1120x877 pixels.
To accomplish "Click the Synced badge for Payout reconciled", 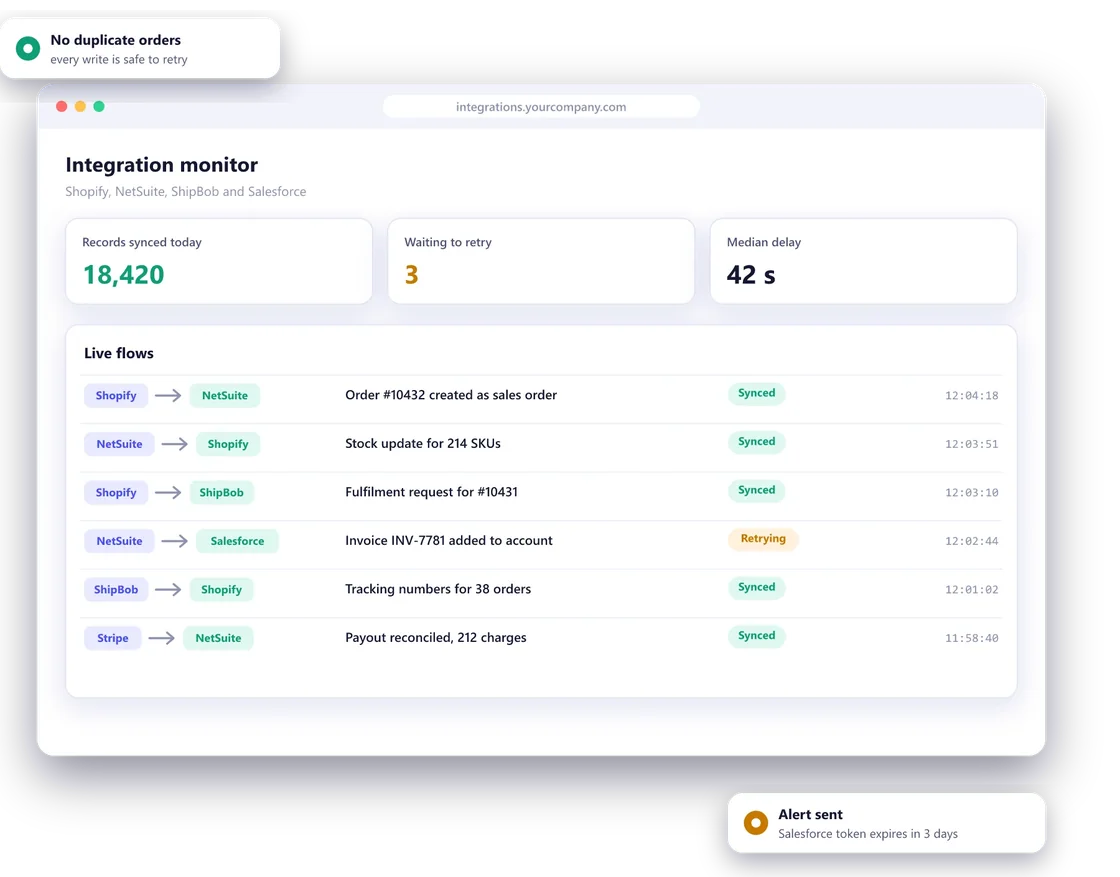I will pyautogui.click(x=756, y=636).
